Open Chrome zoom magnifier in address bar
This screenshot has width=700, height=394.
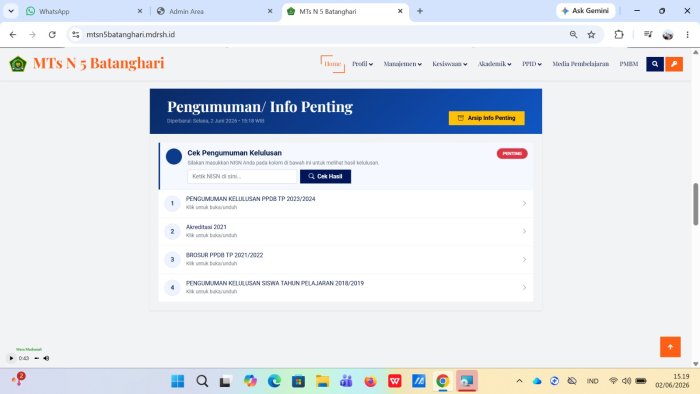click(573, 34)
